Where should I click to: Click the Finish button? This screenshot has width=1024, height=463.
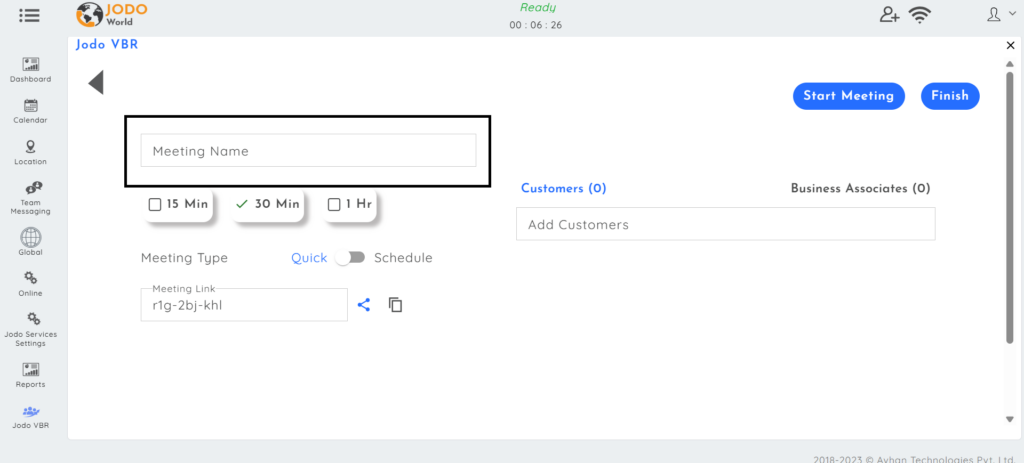click(950, 96)
